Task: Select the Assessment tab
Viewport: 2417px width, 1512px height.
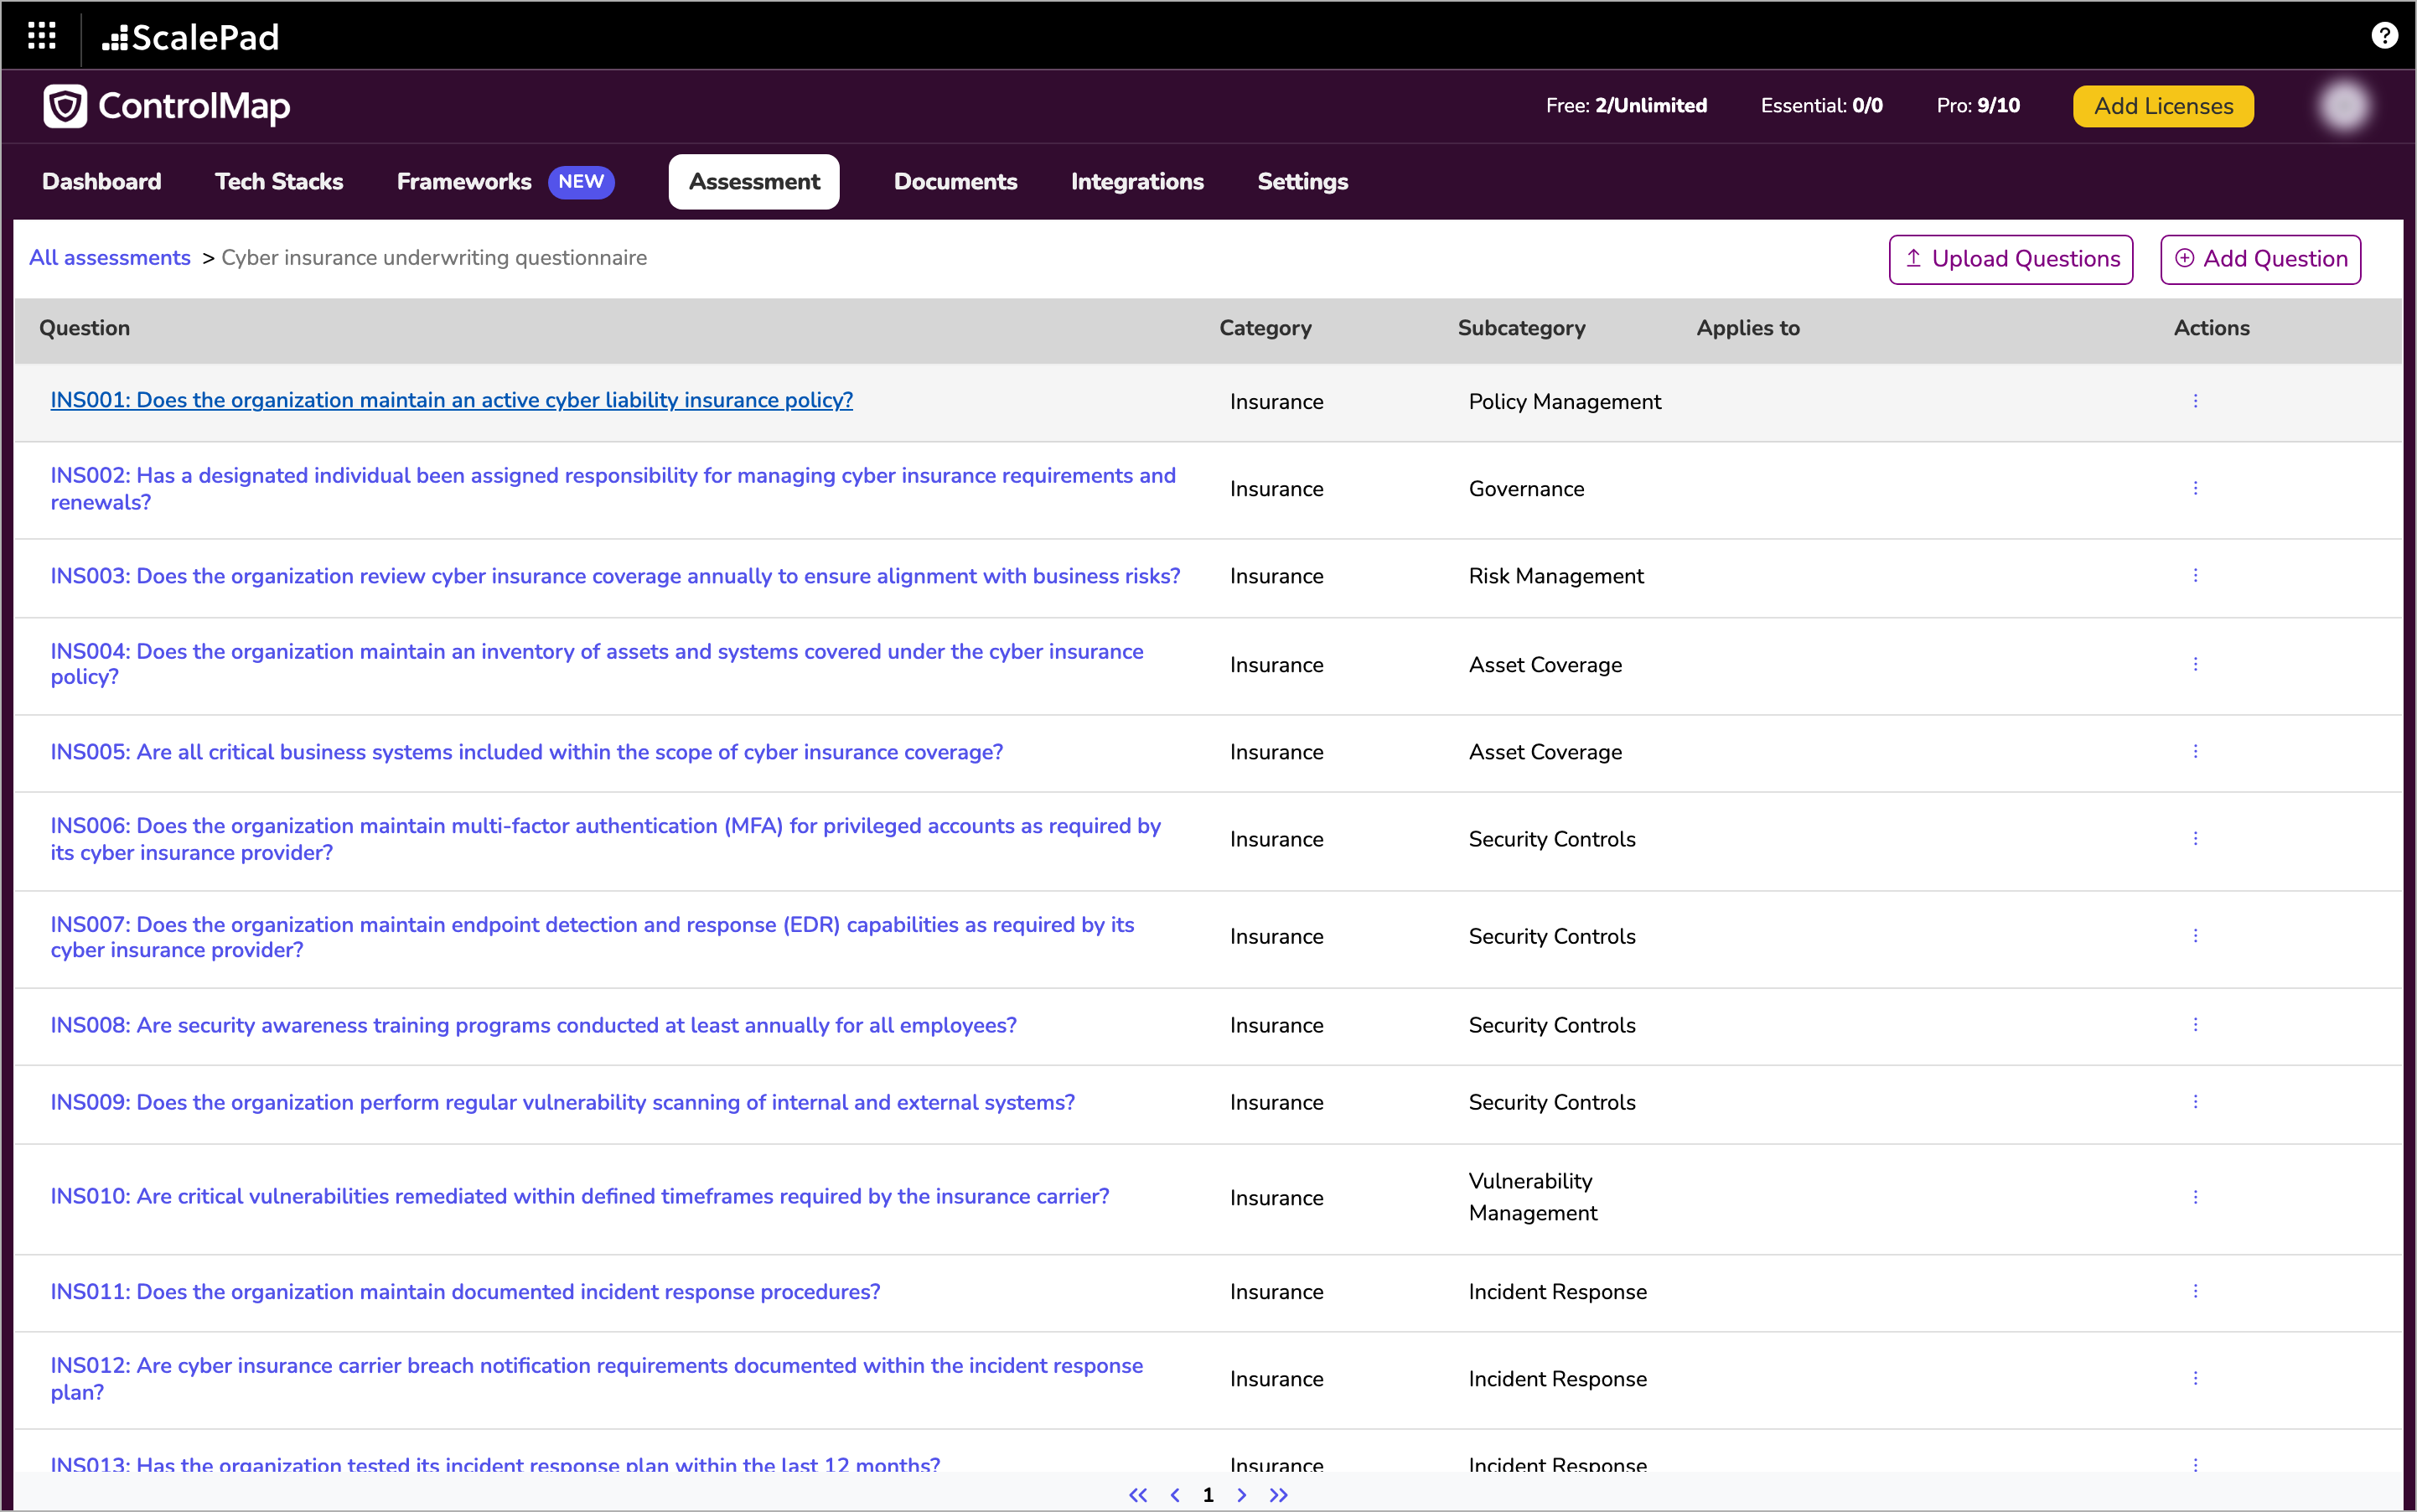Action: pyautogui.click(x=754, y=181)
